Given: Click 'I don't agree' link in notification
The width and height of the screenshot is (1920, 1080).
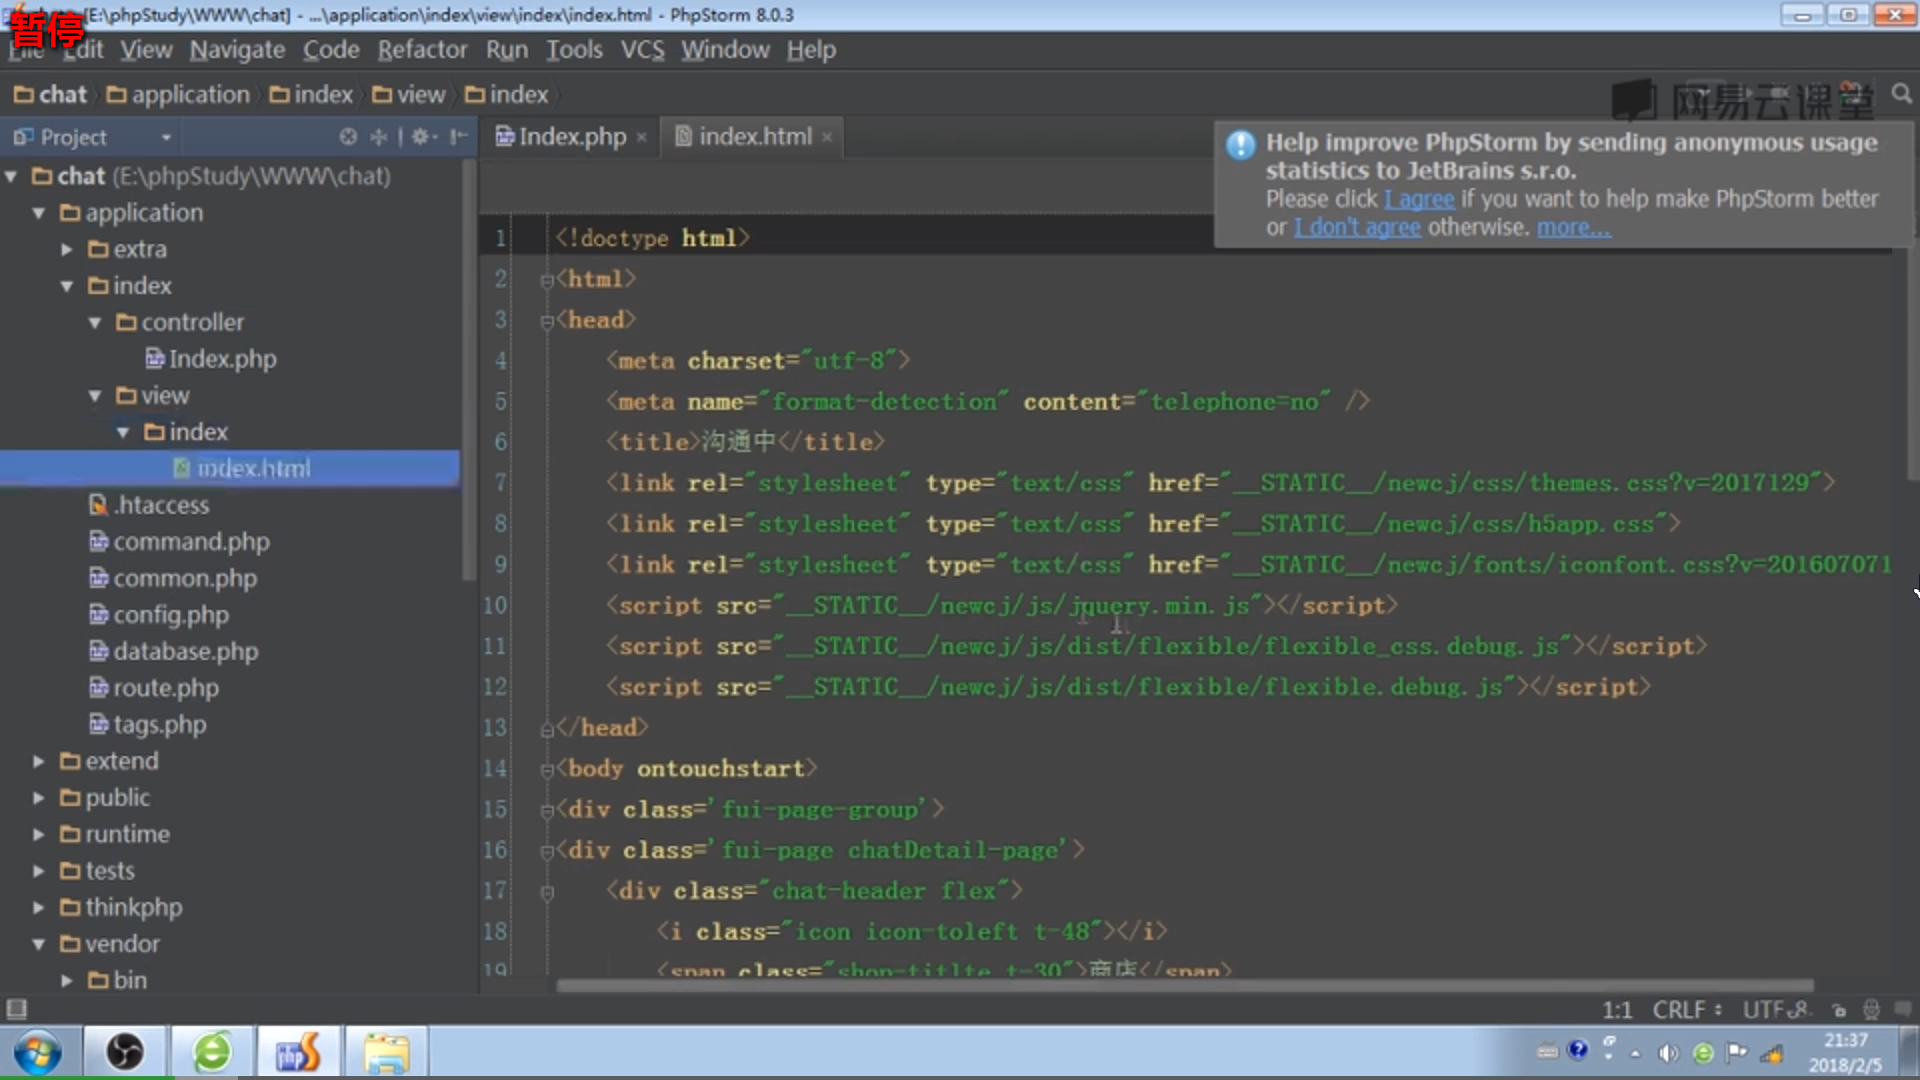Looking at the screenshot, I should coord(1357,227).
